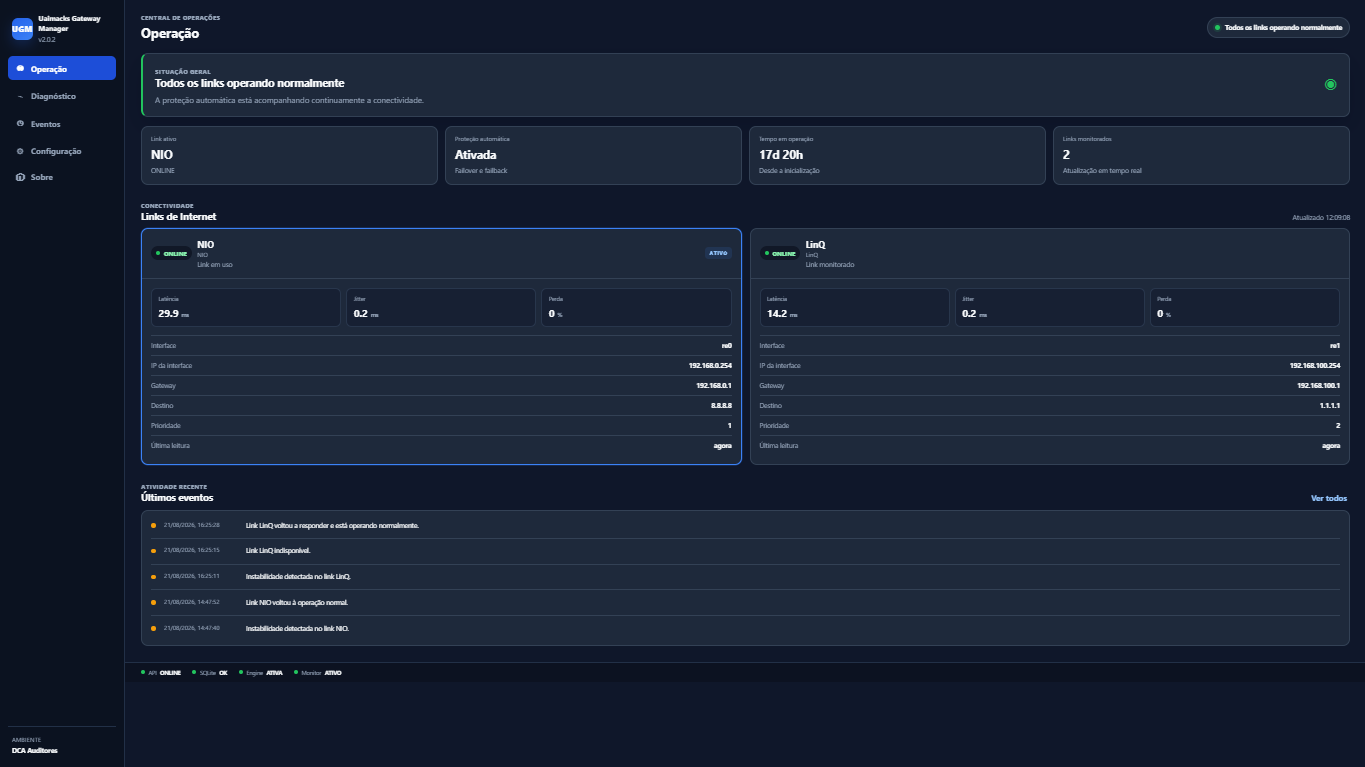Viewport: 1365px width, 767px height.
Task: Click LinQ interface value re1
Action: 1335,346
